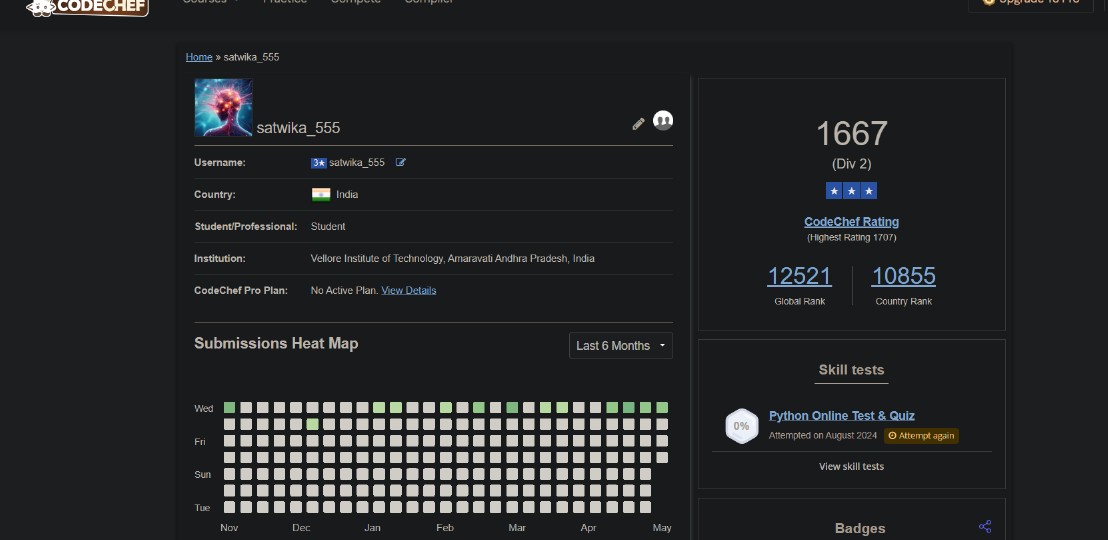Click the first dark green cell in the Wed row
This screenshot has height=540, width=1108.
point(230,408)
